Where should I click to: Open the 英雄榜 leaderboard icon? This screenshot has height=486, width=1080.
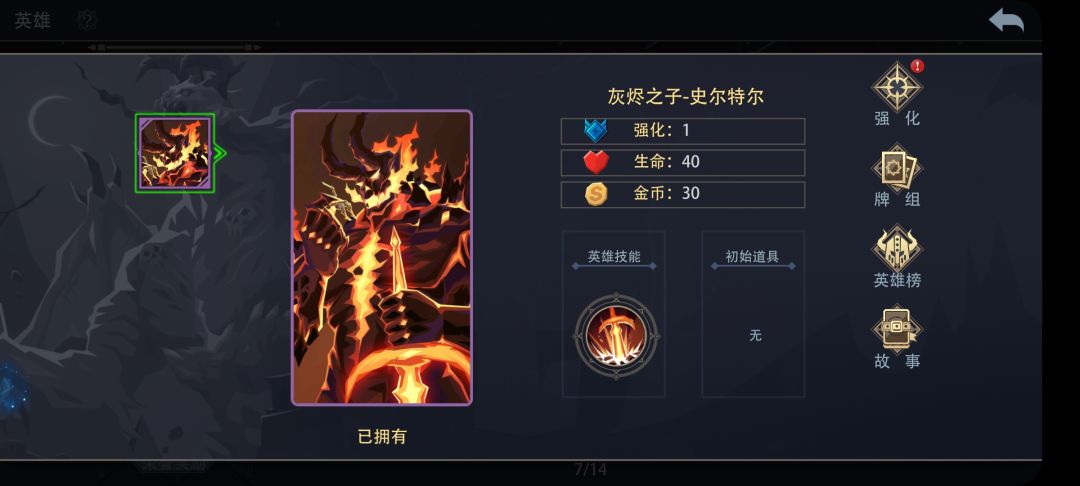coord(897,248)
